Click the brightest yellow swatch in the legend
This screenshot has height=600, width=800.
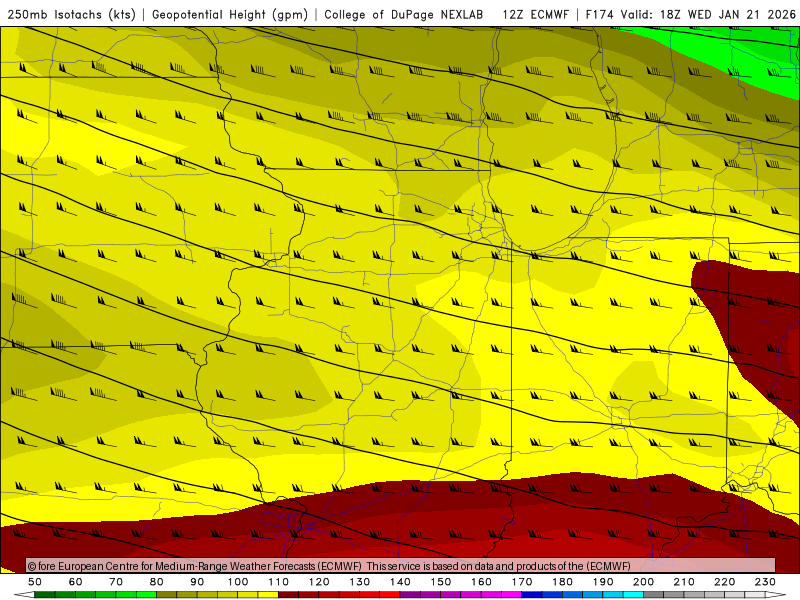tap(268, 595)
